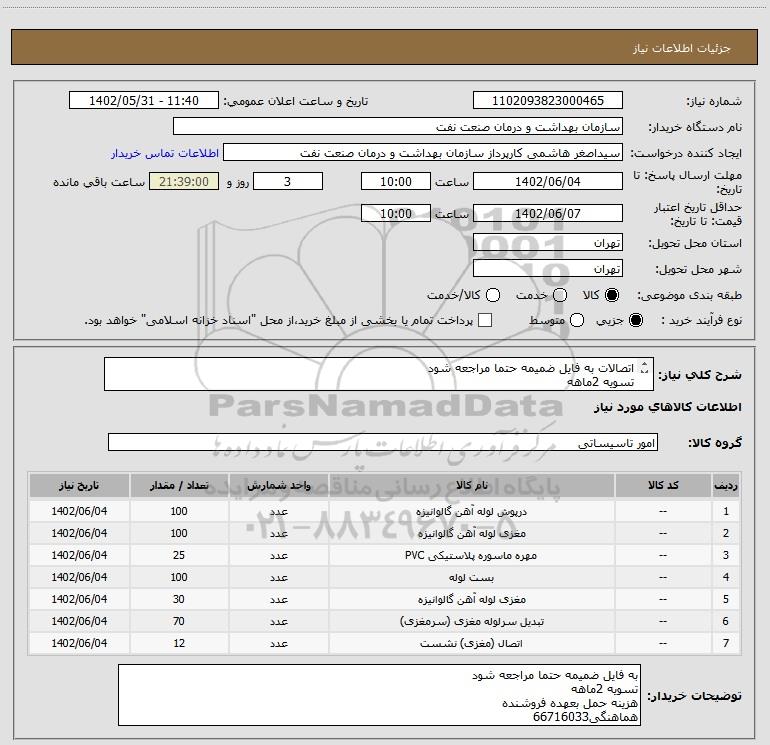Click the واحد شمارش column header
Image resolution: width=770 pixels, height=745 pixels.
tap(278, 485)
